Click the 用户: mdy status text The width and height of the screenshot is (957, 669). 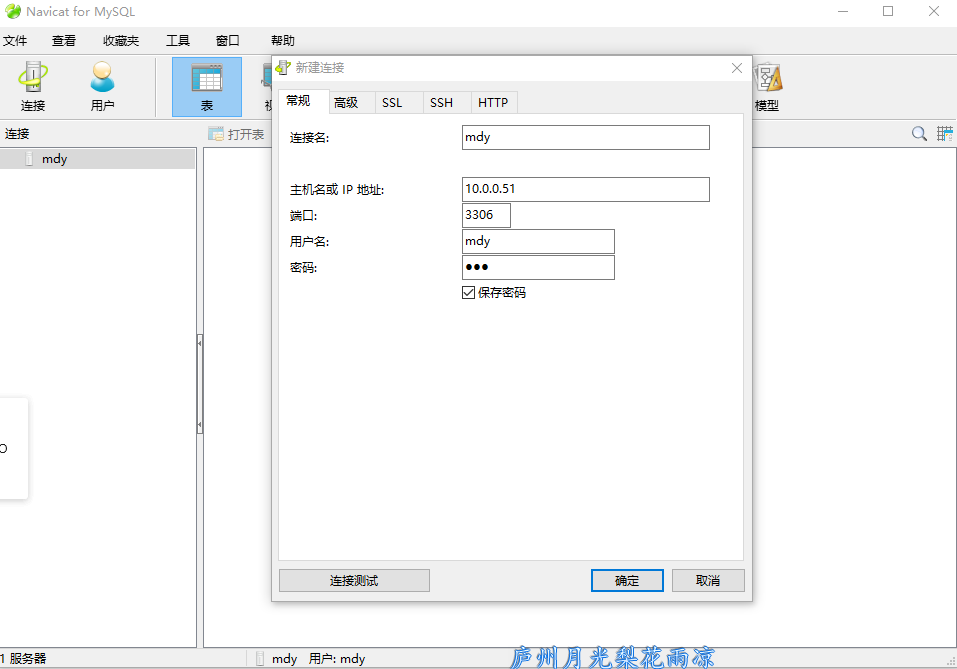click(x=337, y=659)
